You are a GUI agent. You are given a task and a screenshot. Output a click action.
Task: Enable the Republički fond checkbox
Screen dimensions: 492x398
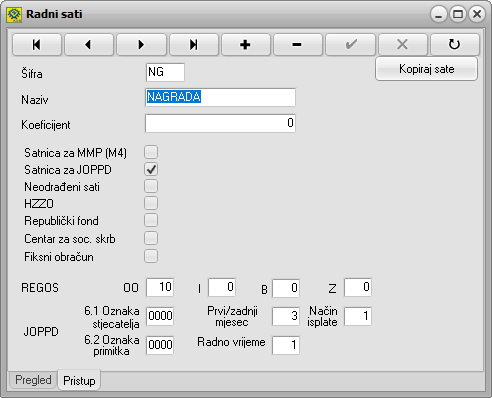click(x=151, y=220)
